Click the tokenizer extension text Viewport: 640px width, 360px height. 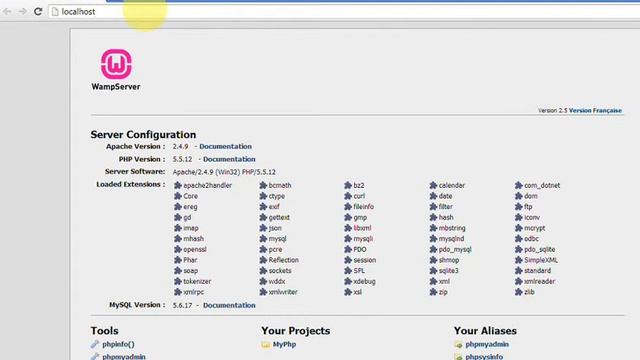click(197, 281)
